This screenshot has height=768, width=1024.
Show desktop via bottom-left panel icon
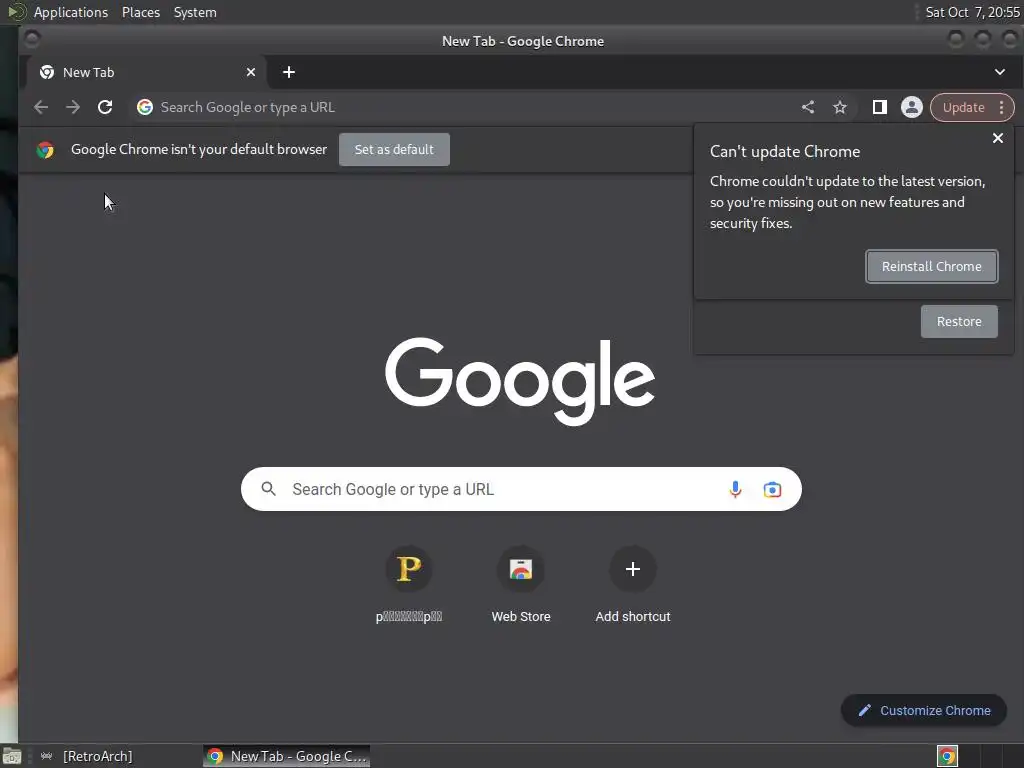point(11,757)
